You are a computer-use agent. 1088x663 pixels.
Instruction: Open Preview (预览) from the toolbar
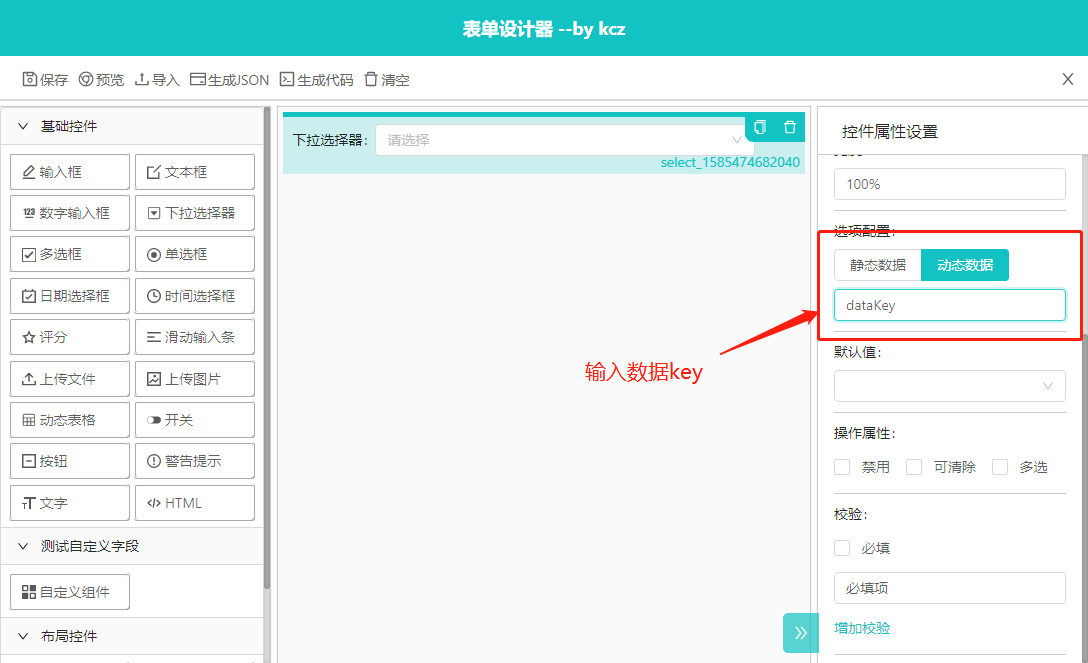(86, 80)
